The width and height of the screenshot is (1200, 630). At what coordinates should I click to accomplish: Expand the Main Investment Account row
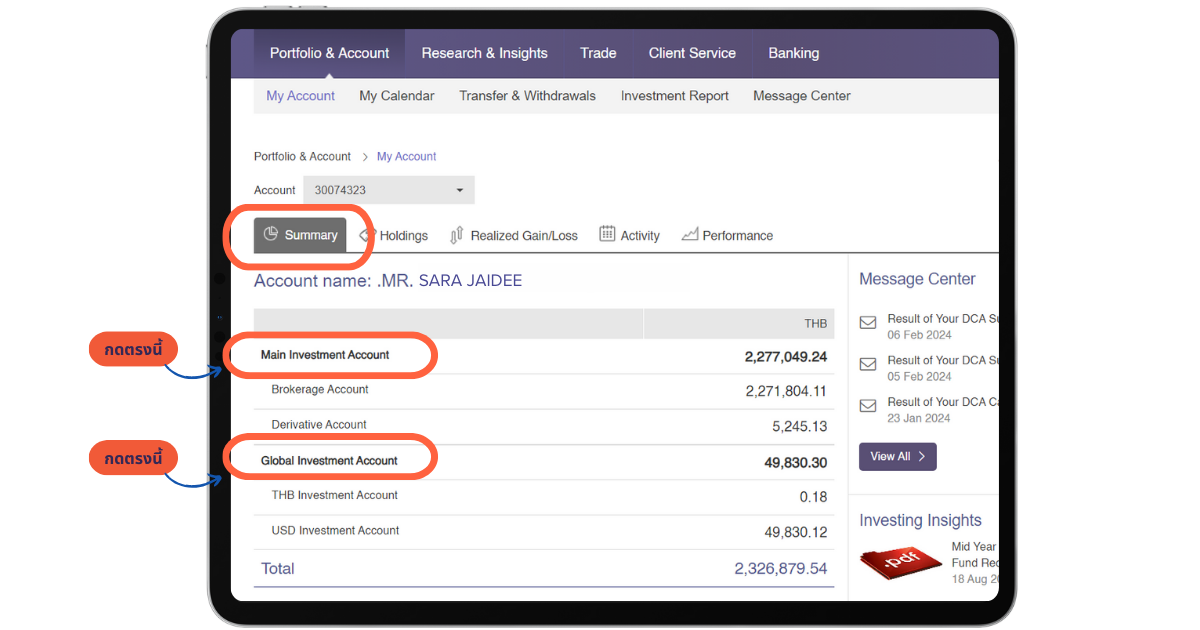(x=325, y=355)
